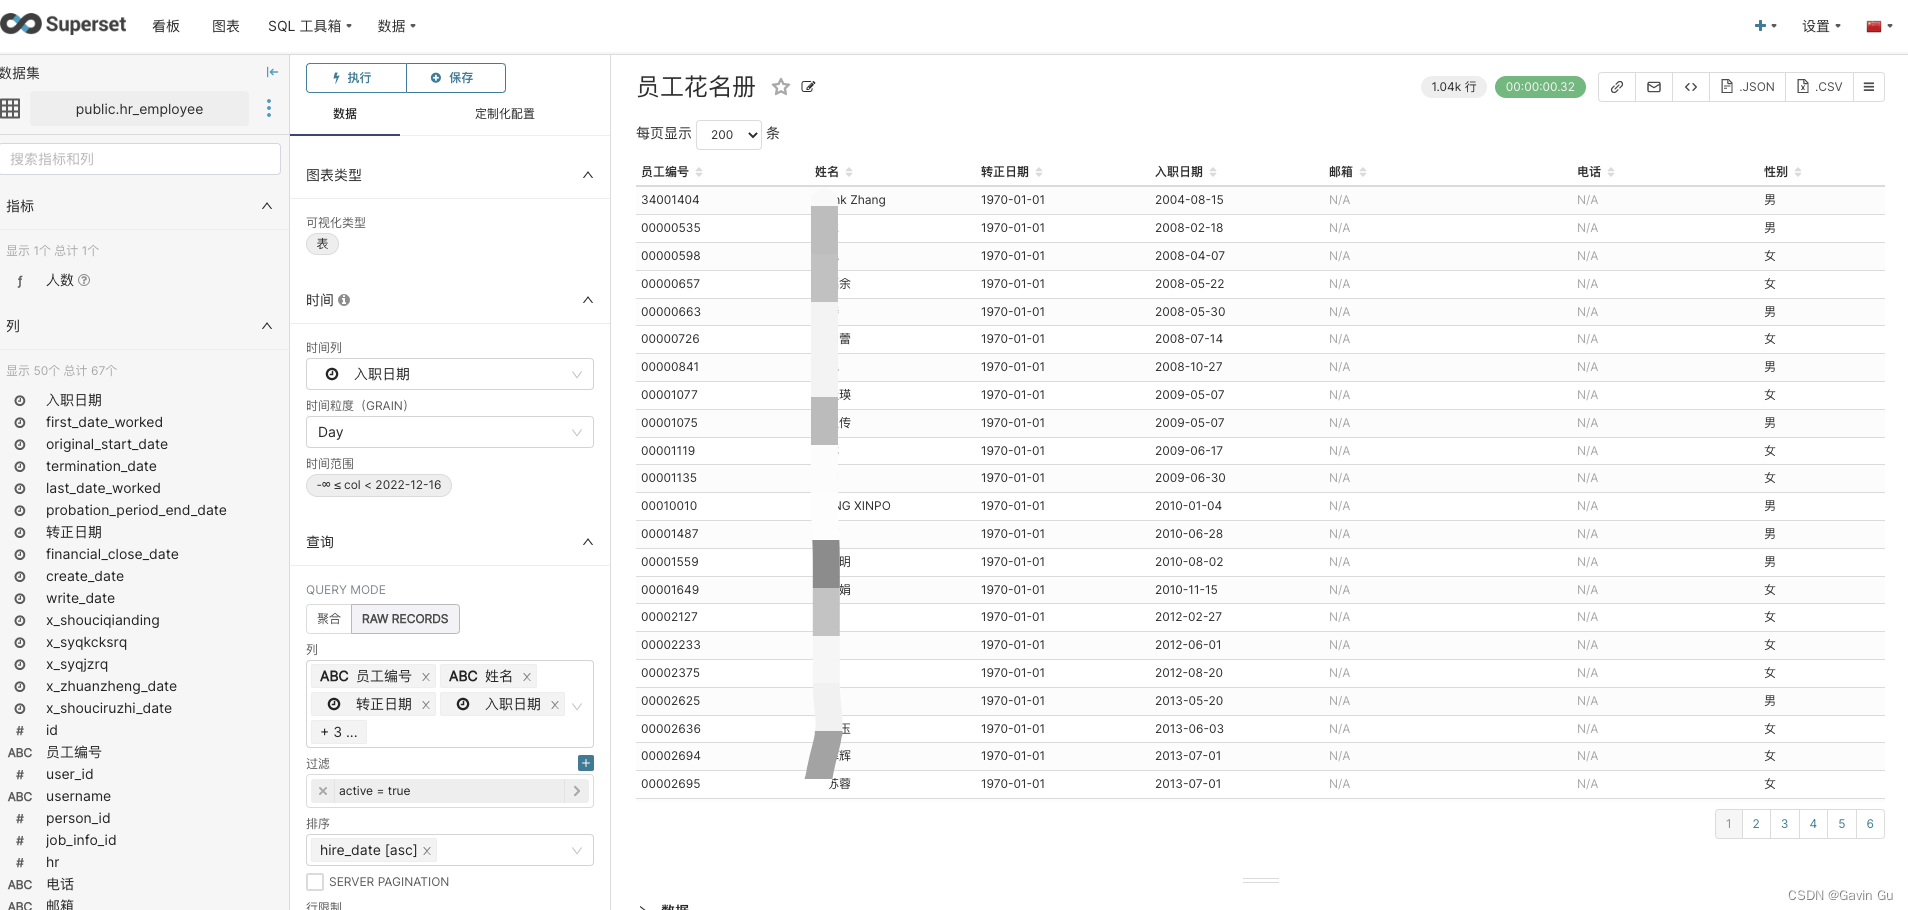1908x910 pixels.
Task: Edit time range -∞ ≤ col < 2022-12-16
Action: [x=379, y=485]
